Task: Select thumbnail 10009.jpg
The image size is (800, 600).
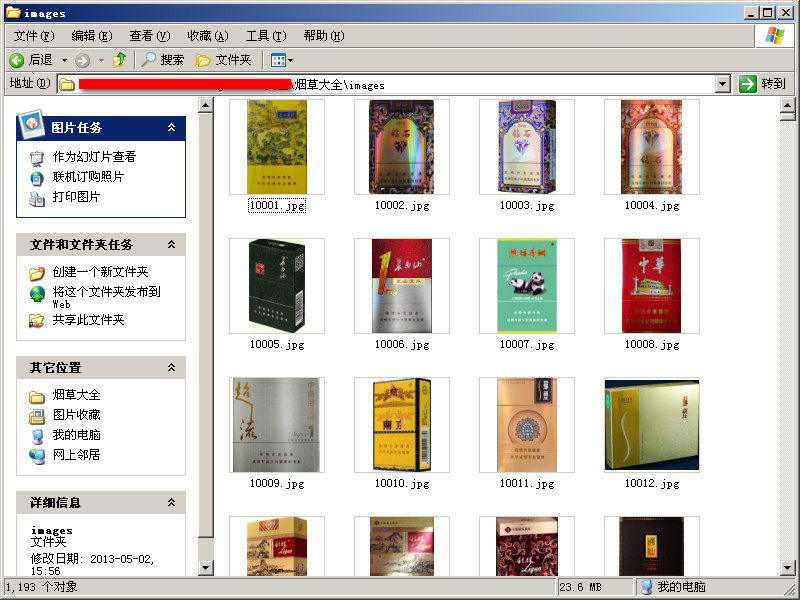Action: click(277, 425)
